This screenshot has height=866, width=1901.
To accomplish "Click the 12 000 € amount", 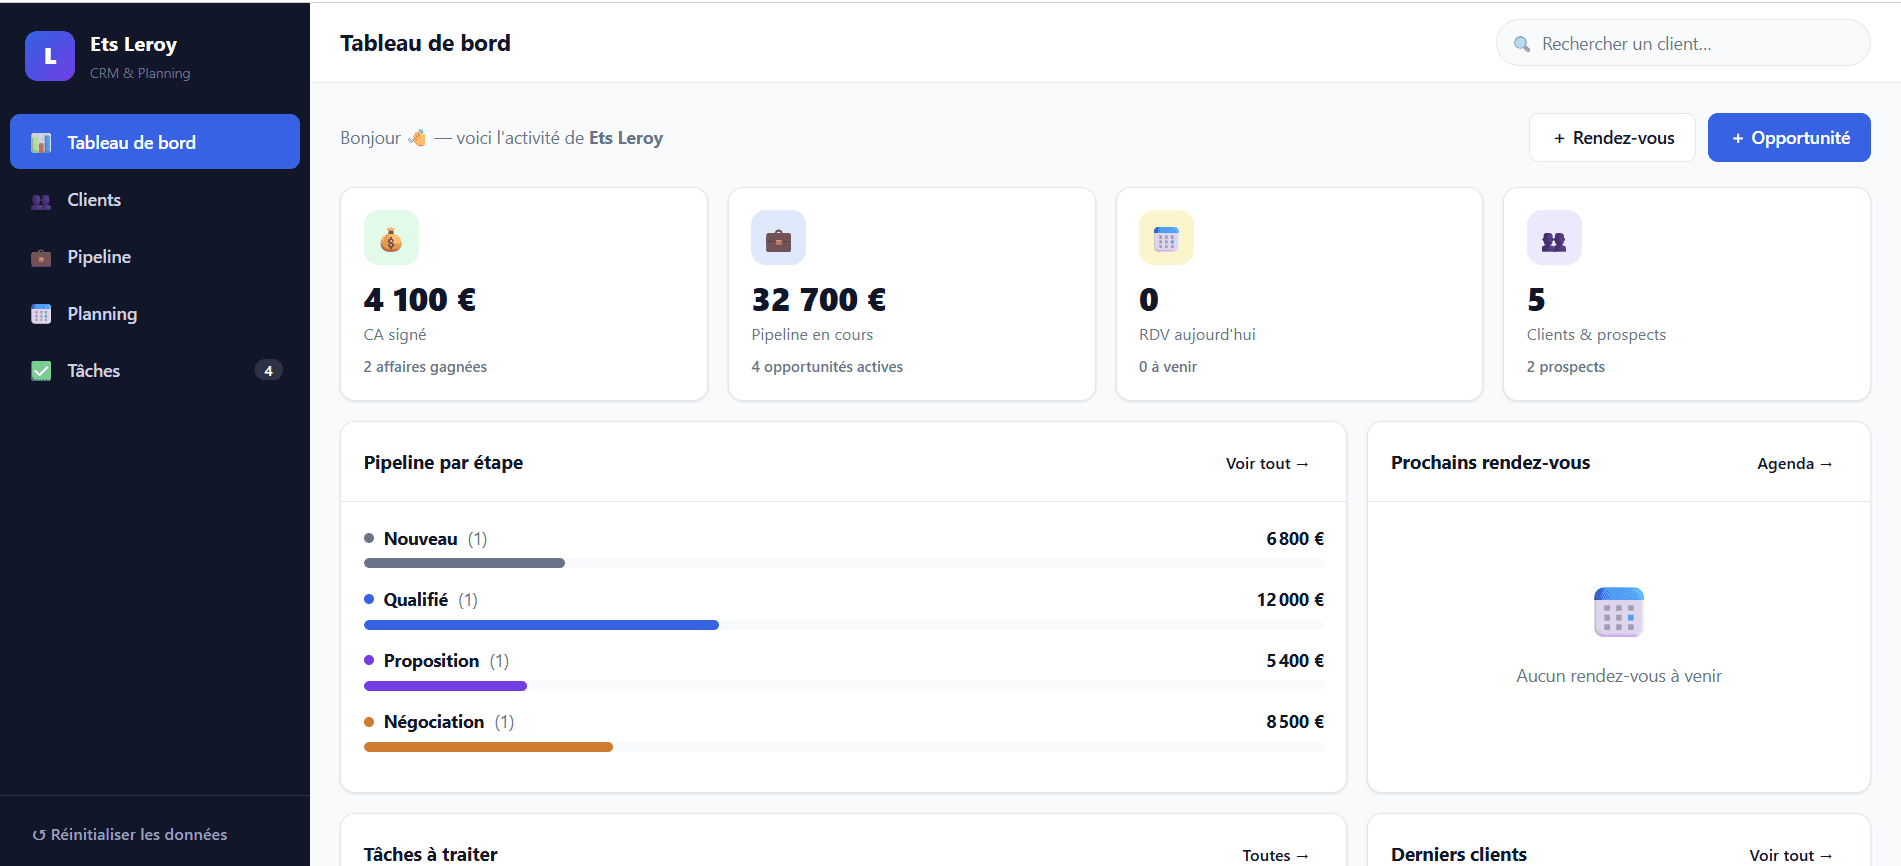I will point(1290,600).
